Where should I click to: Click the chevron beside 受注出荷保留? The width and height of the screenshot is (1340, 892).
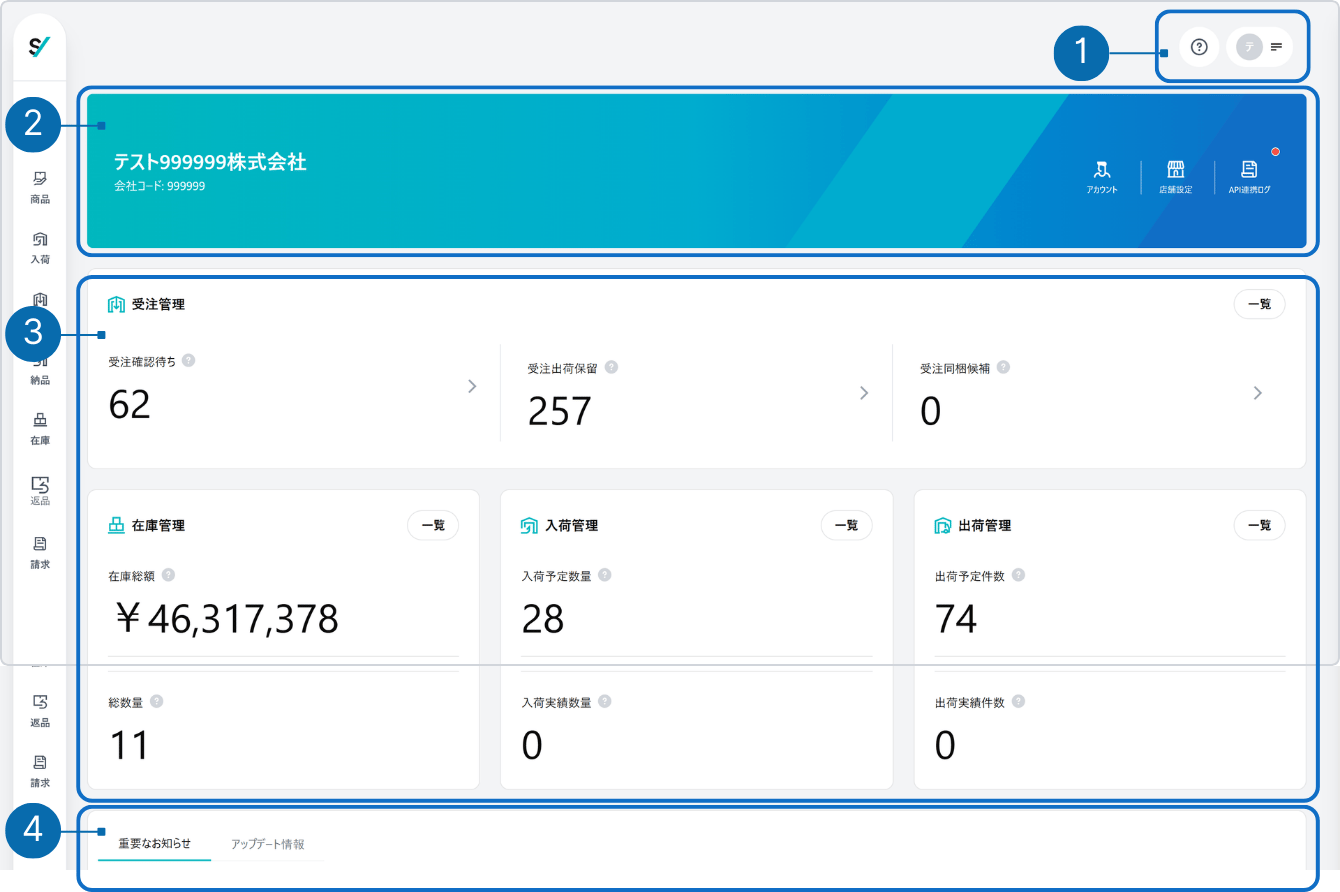pyautogui.click(x=864, y=393)
